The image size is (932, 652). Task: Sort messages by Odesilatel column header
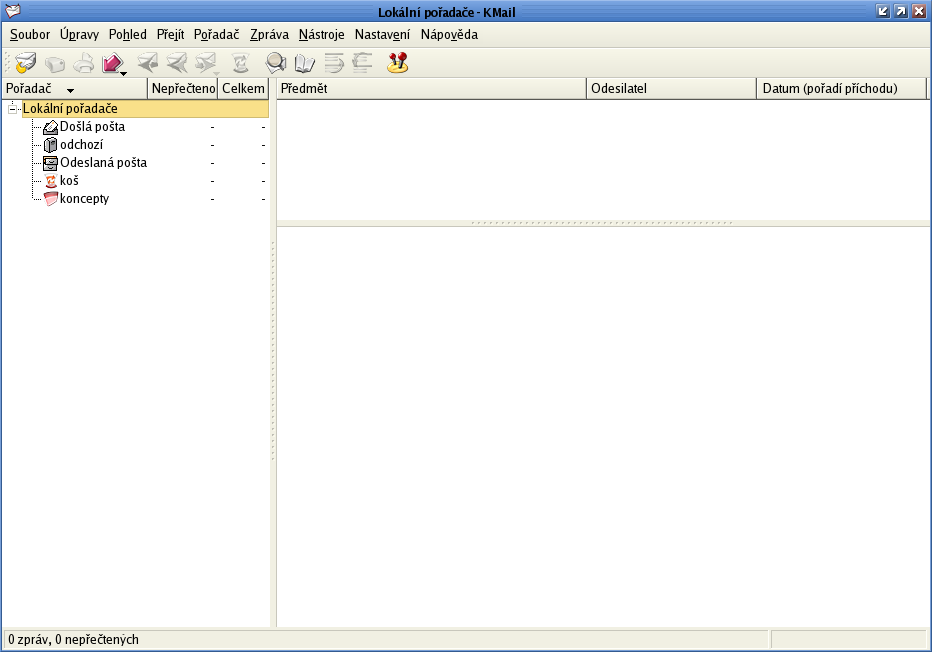672,89
